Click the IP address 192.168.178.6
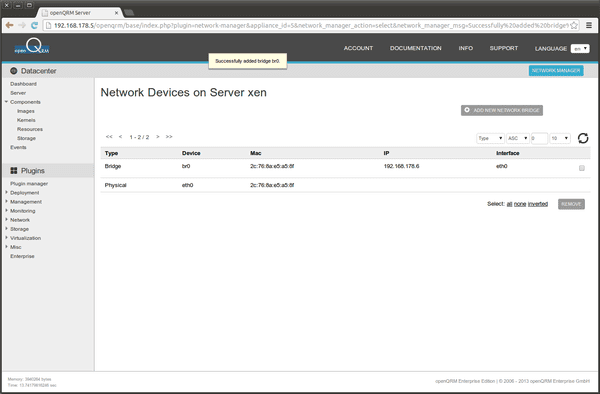Viewport: 600px width, 394px height. (x=401, y=166)
